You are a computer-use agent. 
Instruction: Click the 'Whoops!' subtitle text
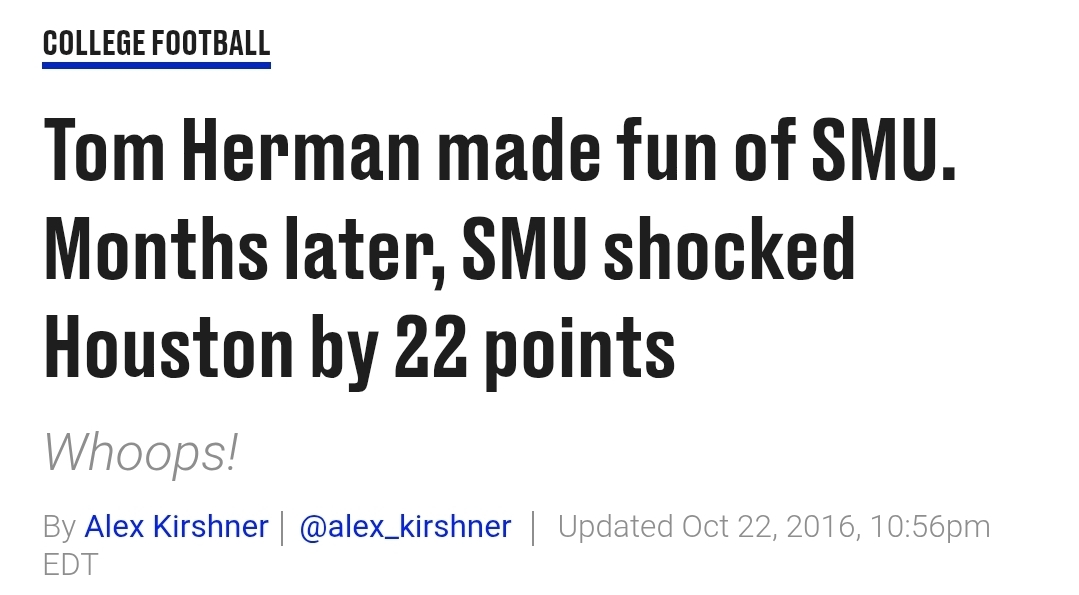[141, 453]
